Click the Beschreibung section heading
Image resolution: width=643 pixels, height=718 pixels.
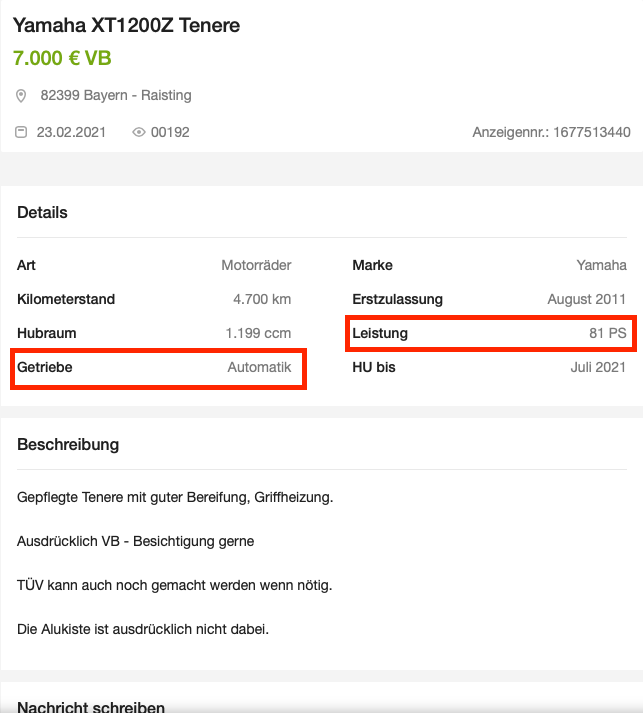(x=68, y=444)
